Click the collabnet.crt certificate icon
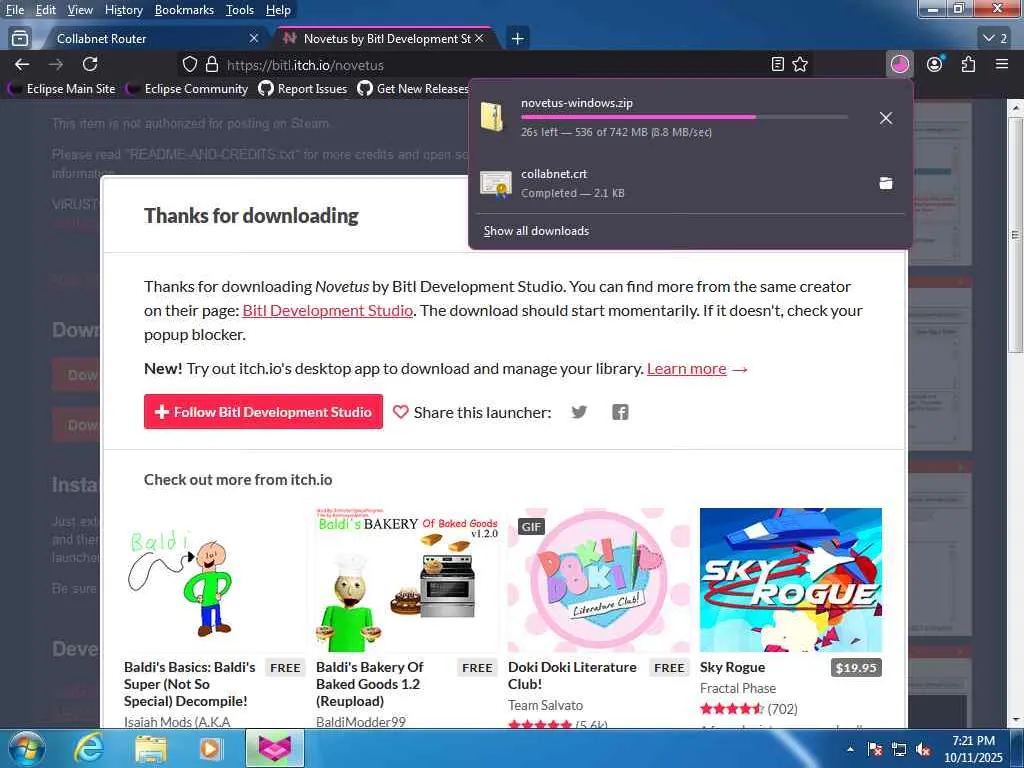 [x=496, y=184]
